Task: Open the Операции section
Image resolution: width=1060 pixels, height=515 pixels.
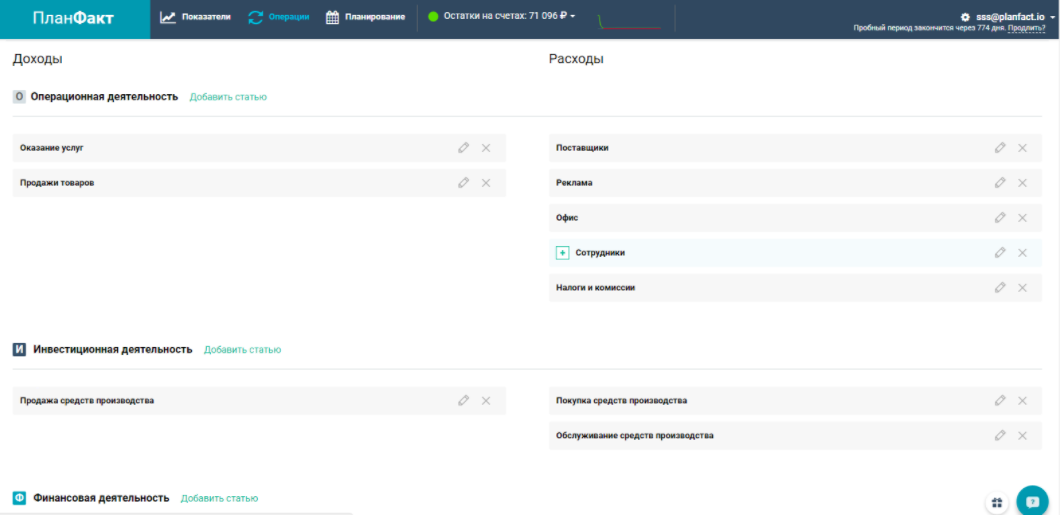Action: [279, 17]
